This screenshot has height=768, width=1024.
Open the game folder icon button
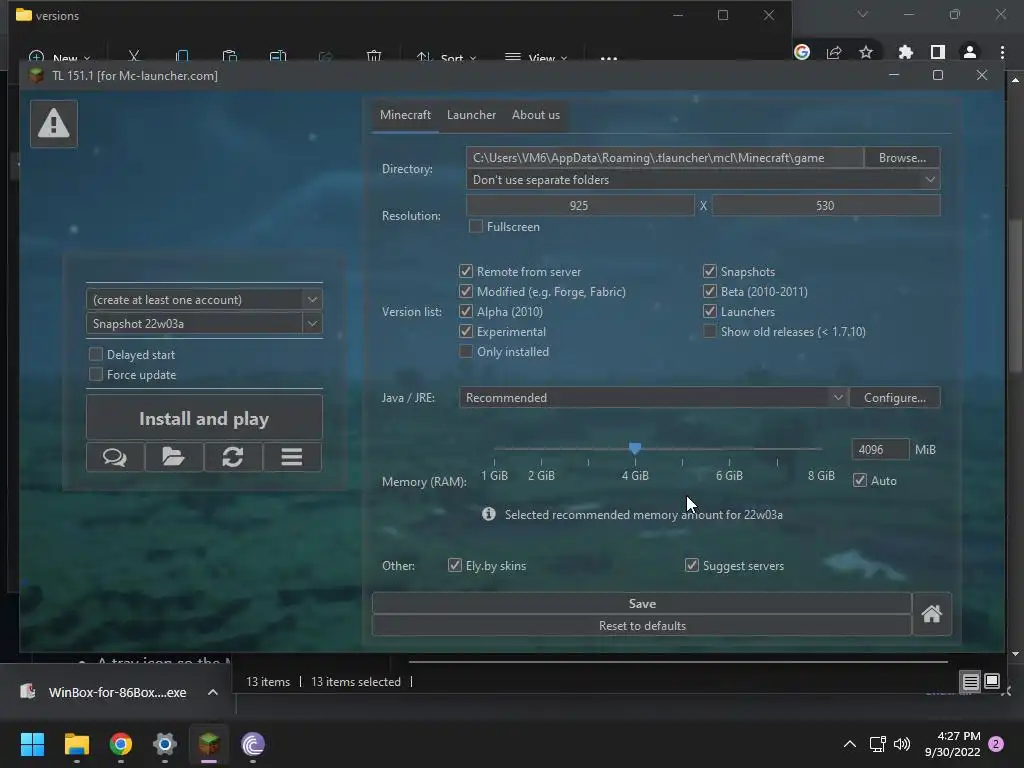coord(174,457)
